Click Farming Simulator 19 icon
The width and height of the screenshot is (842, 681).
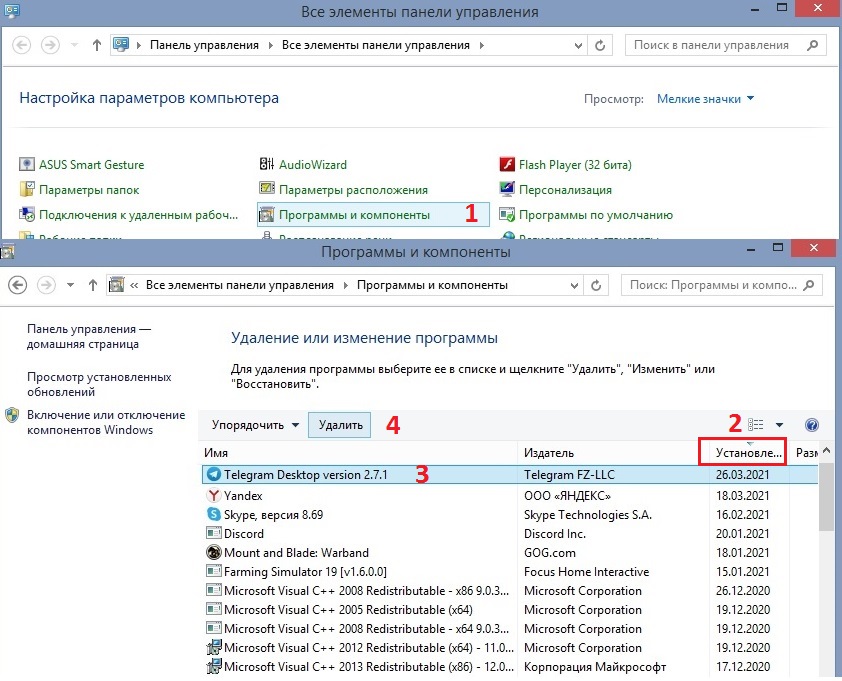[x=214, y=571]
